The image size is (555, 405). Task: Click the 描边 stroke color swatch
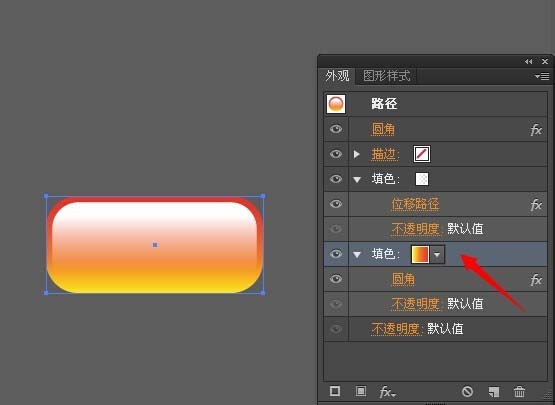(x=422, y=154)
